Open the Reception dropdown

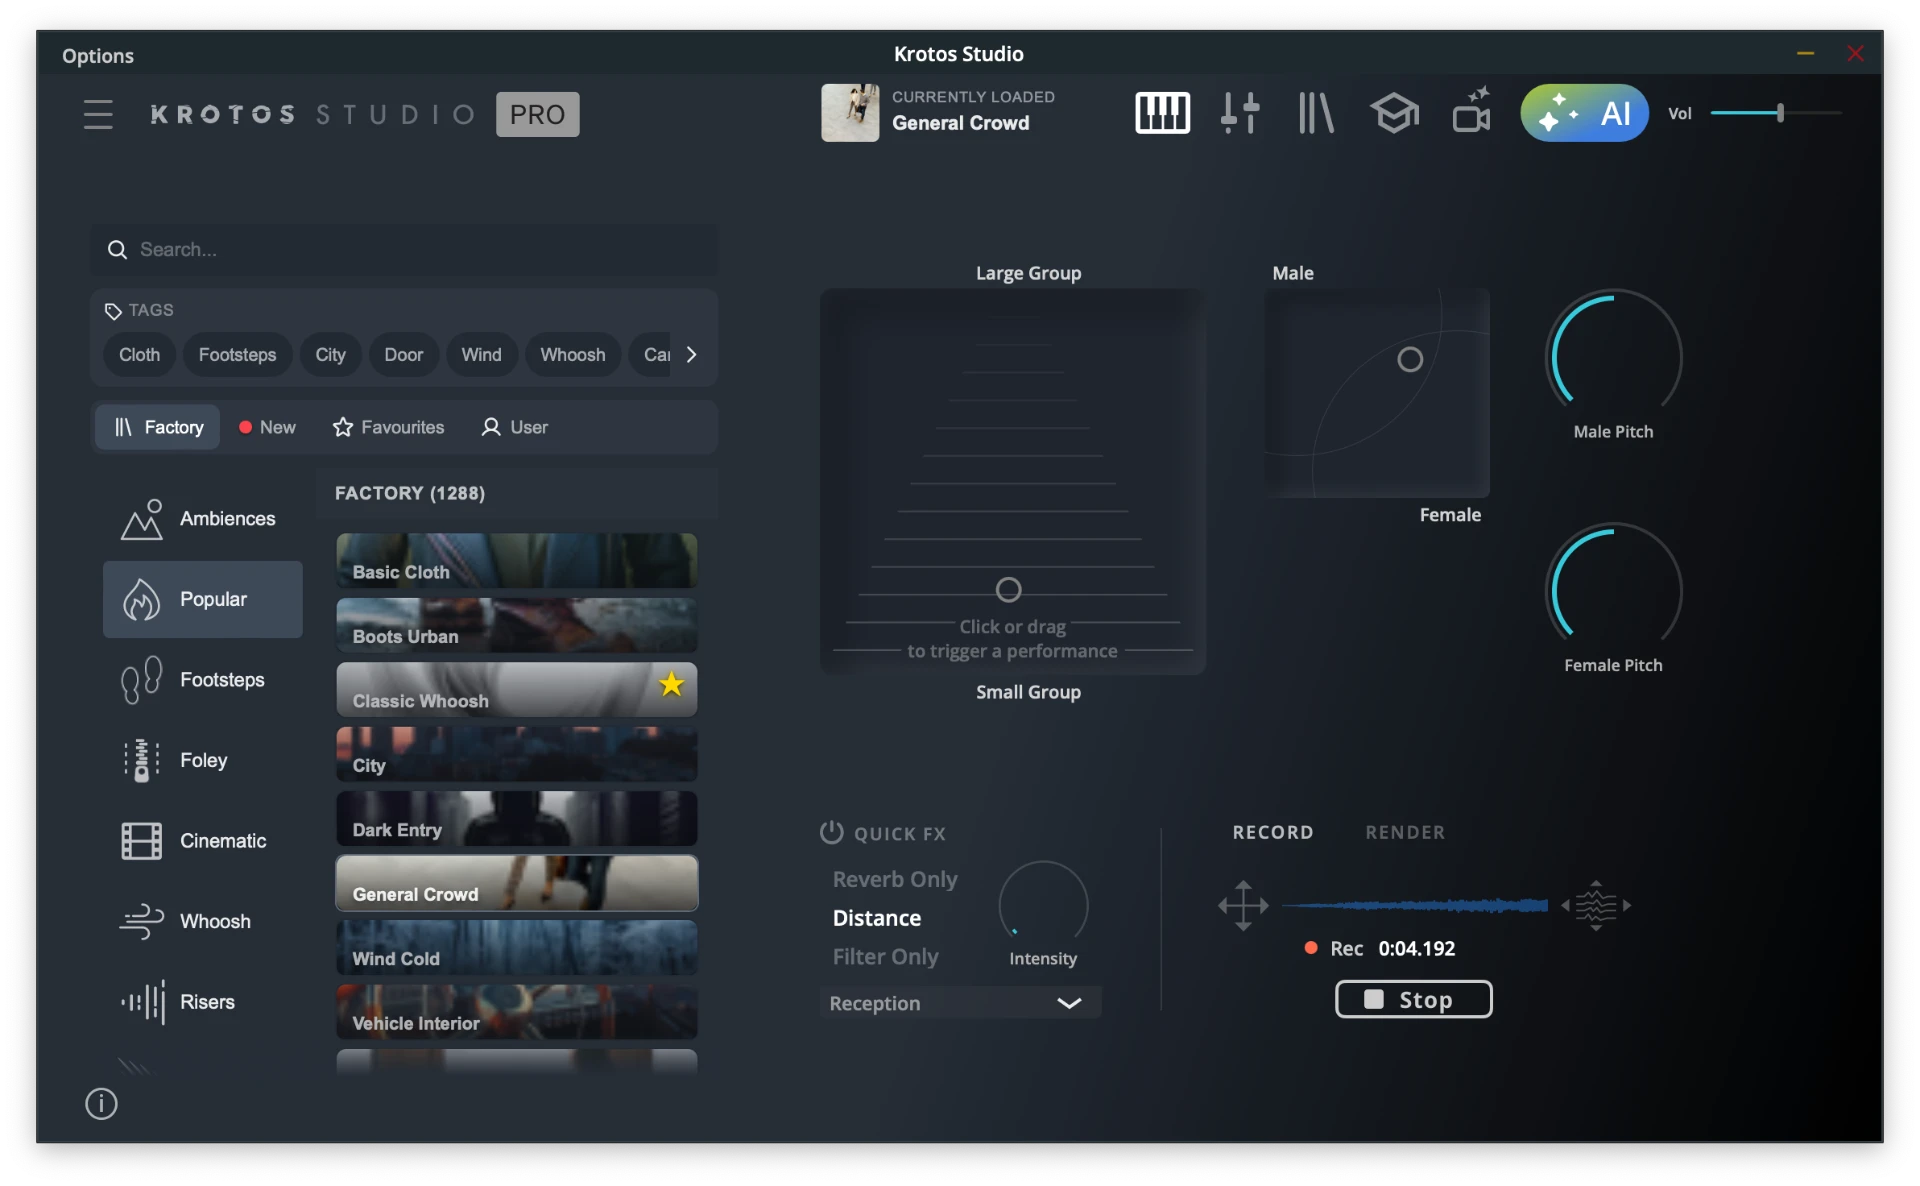pyautogui.click(x=960, y=1003)
